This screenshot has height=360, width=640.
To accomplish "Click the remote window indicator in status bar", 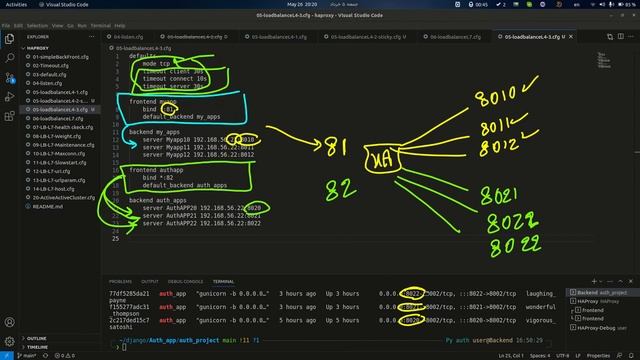I will click(x=7, y=356).
